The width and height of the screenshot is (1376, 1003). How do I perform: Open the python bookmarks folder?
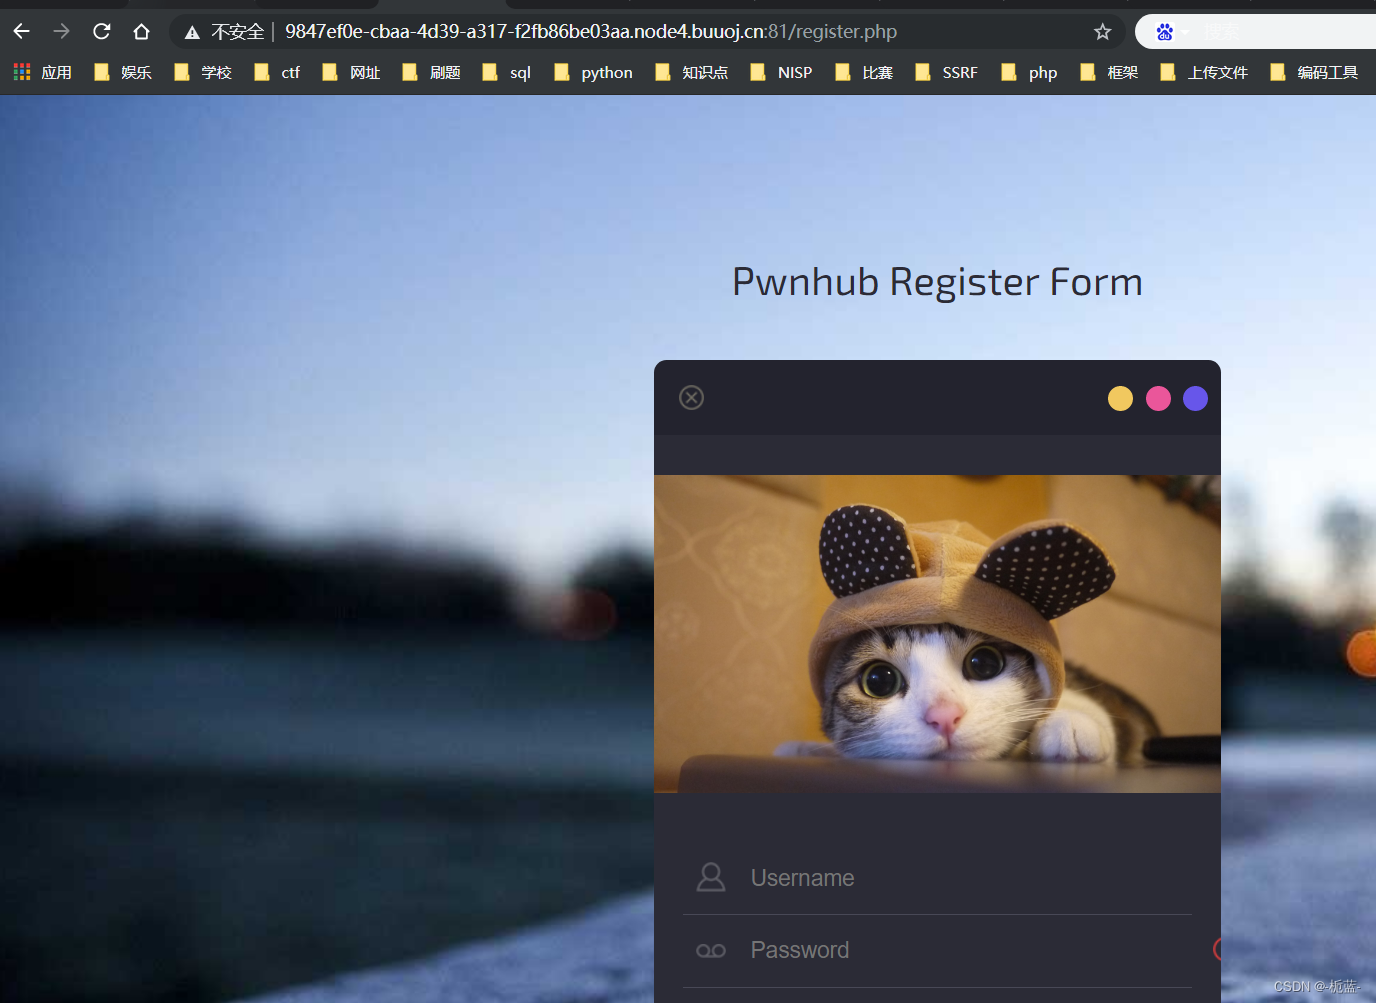click(x=606, y=71)
